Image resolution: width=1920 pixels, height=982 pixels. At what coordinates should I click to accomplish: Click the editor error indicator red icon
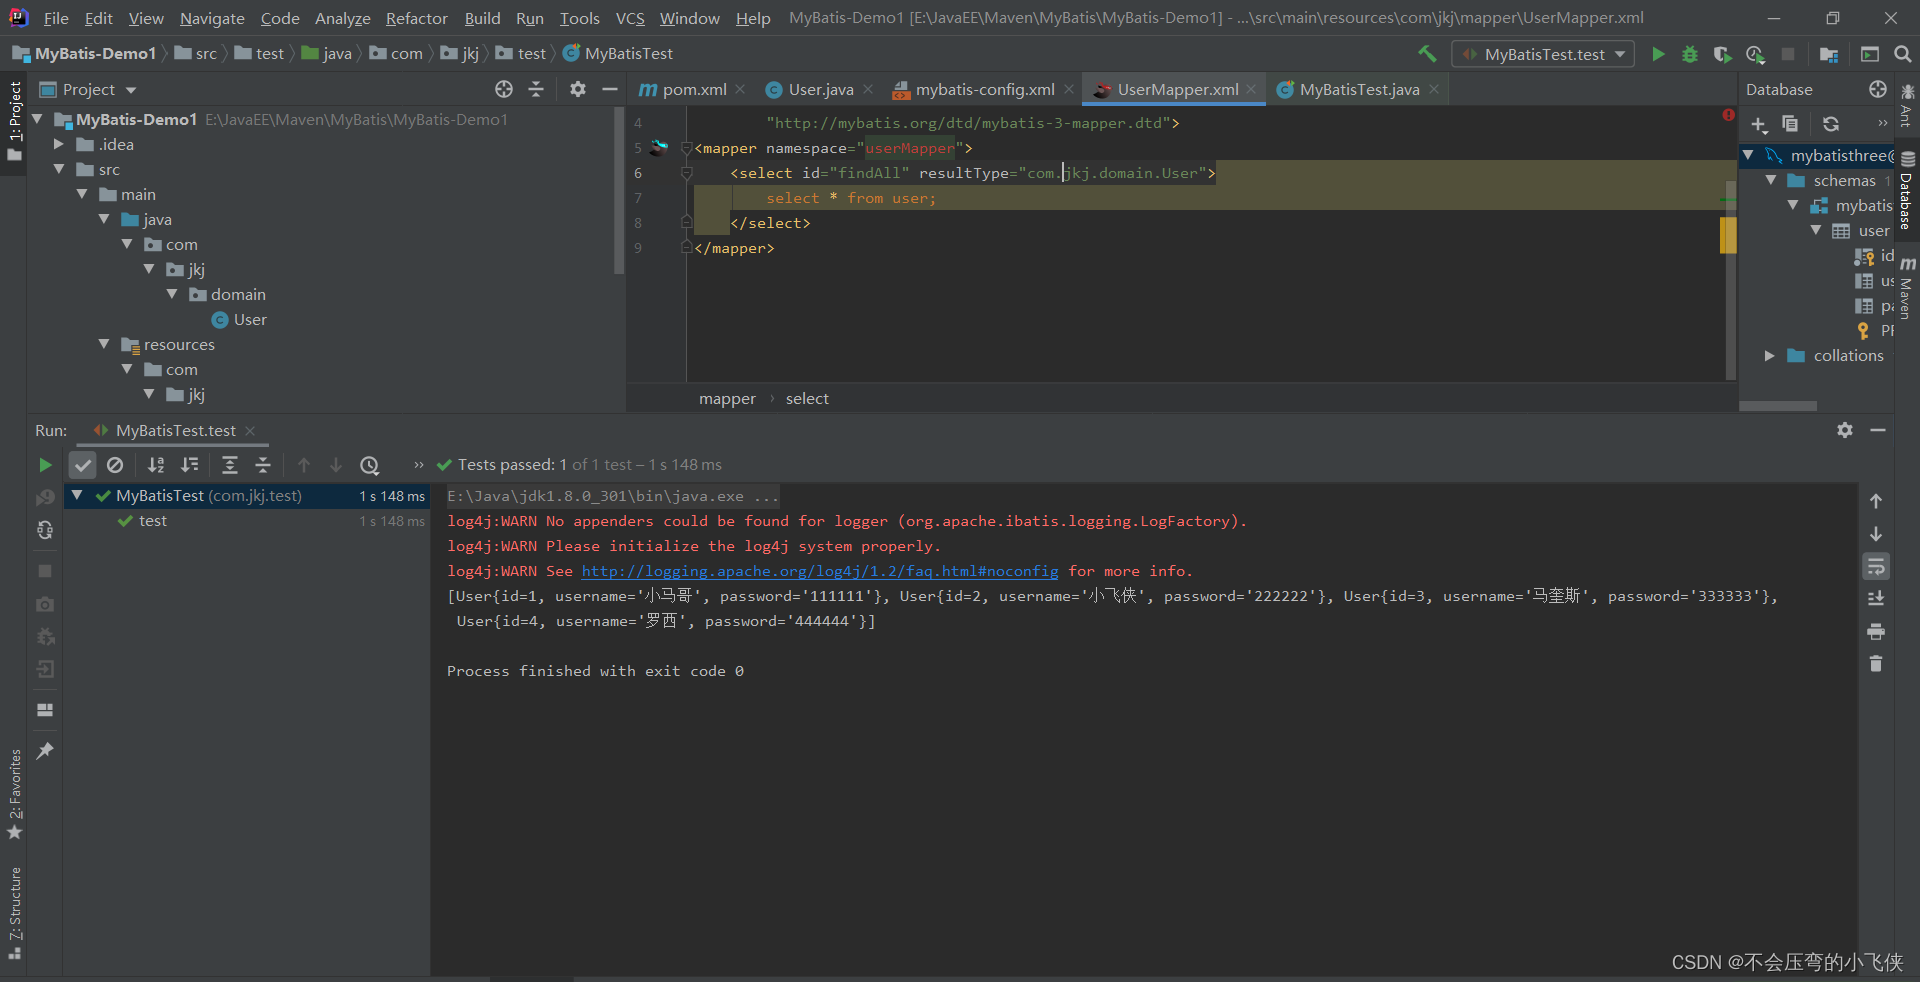point(1728,115)
